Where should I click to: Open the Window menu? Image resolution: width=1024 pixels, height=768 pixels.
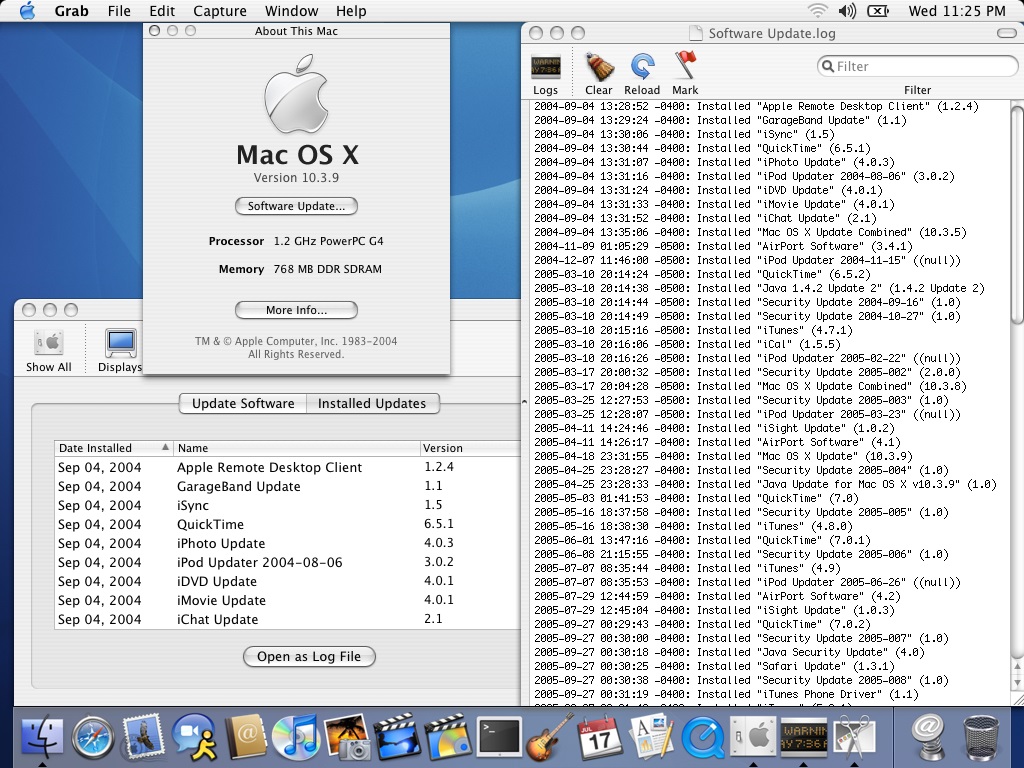point(291,11)
